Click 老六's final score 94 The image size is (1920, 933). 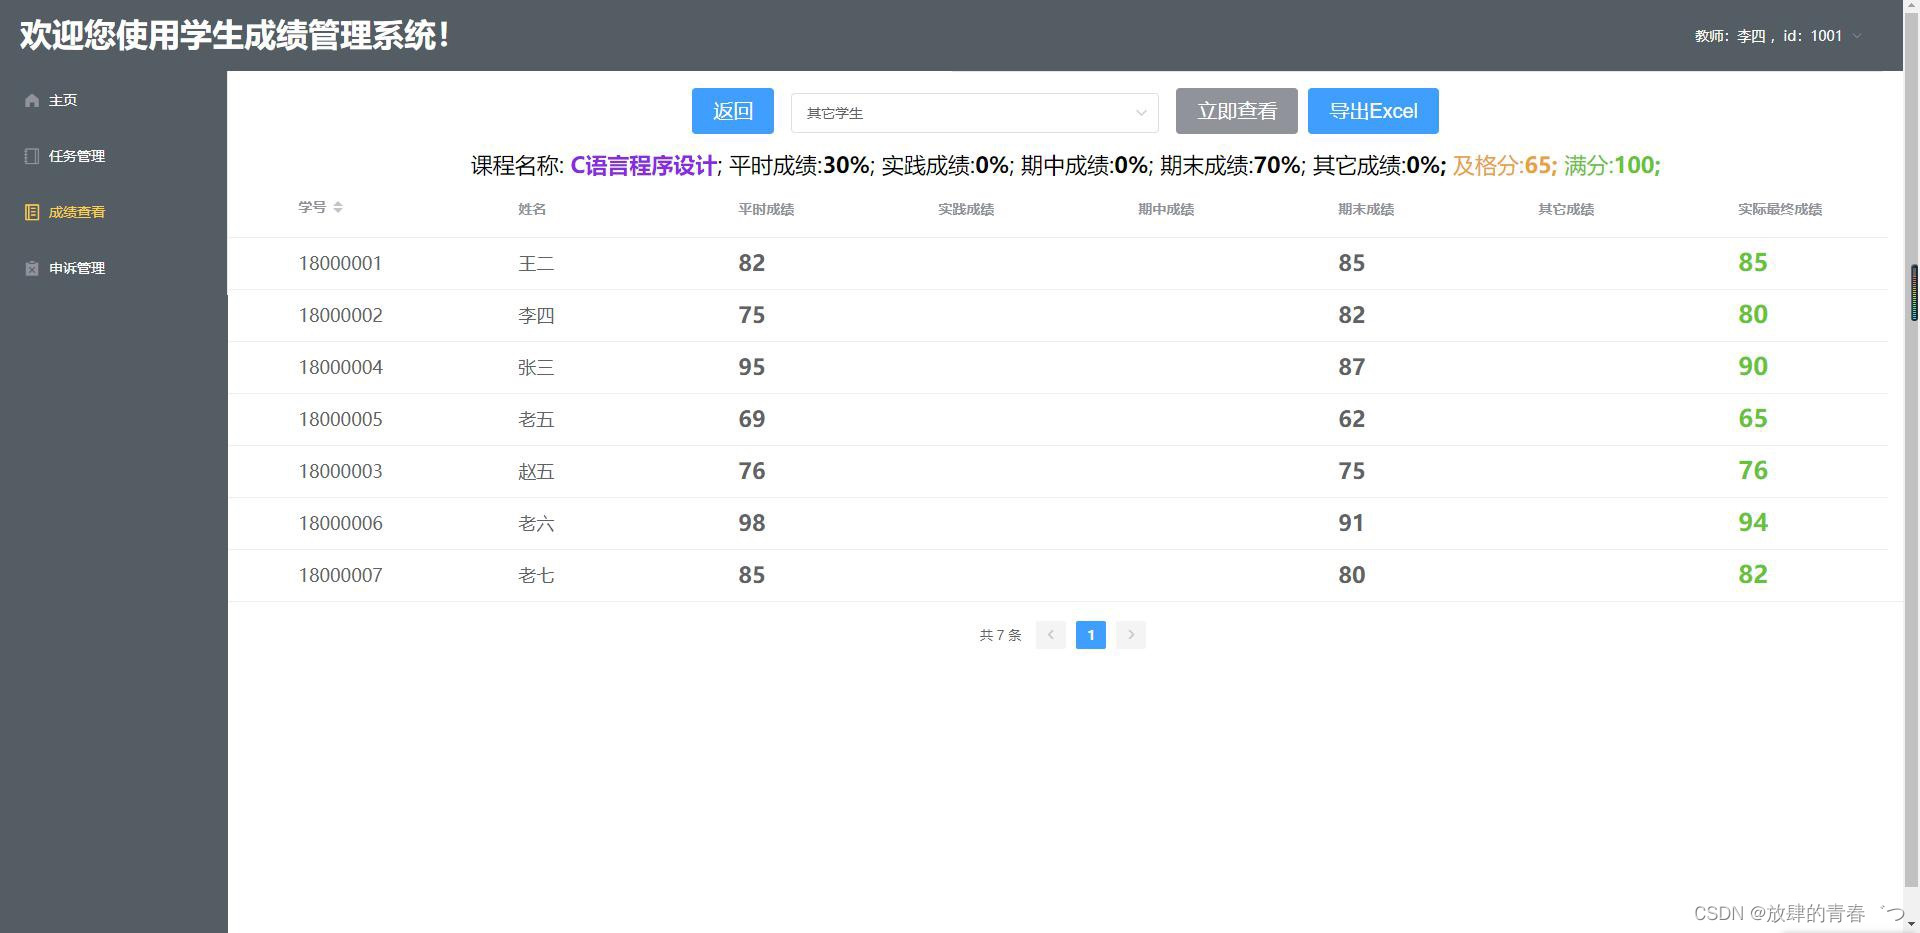click(x=1753, y=522)
